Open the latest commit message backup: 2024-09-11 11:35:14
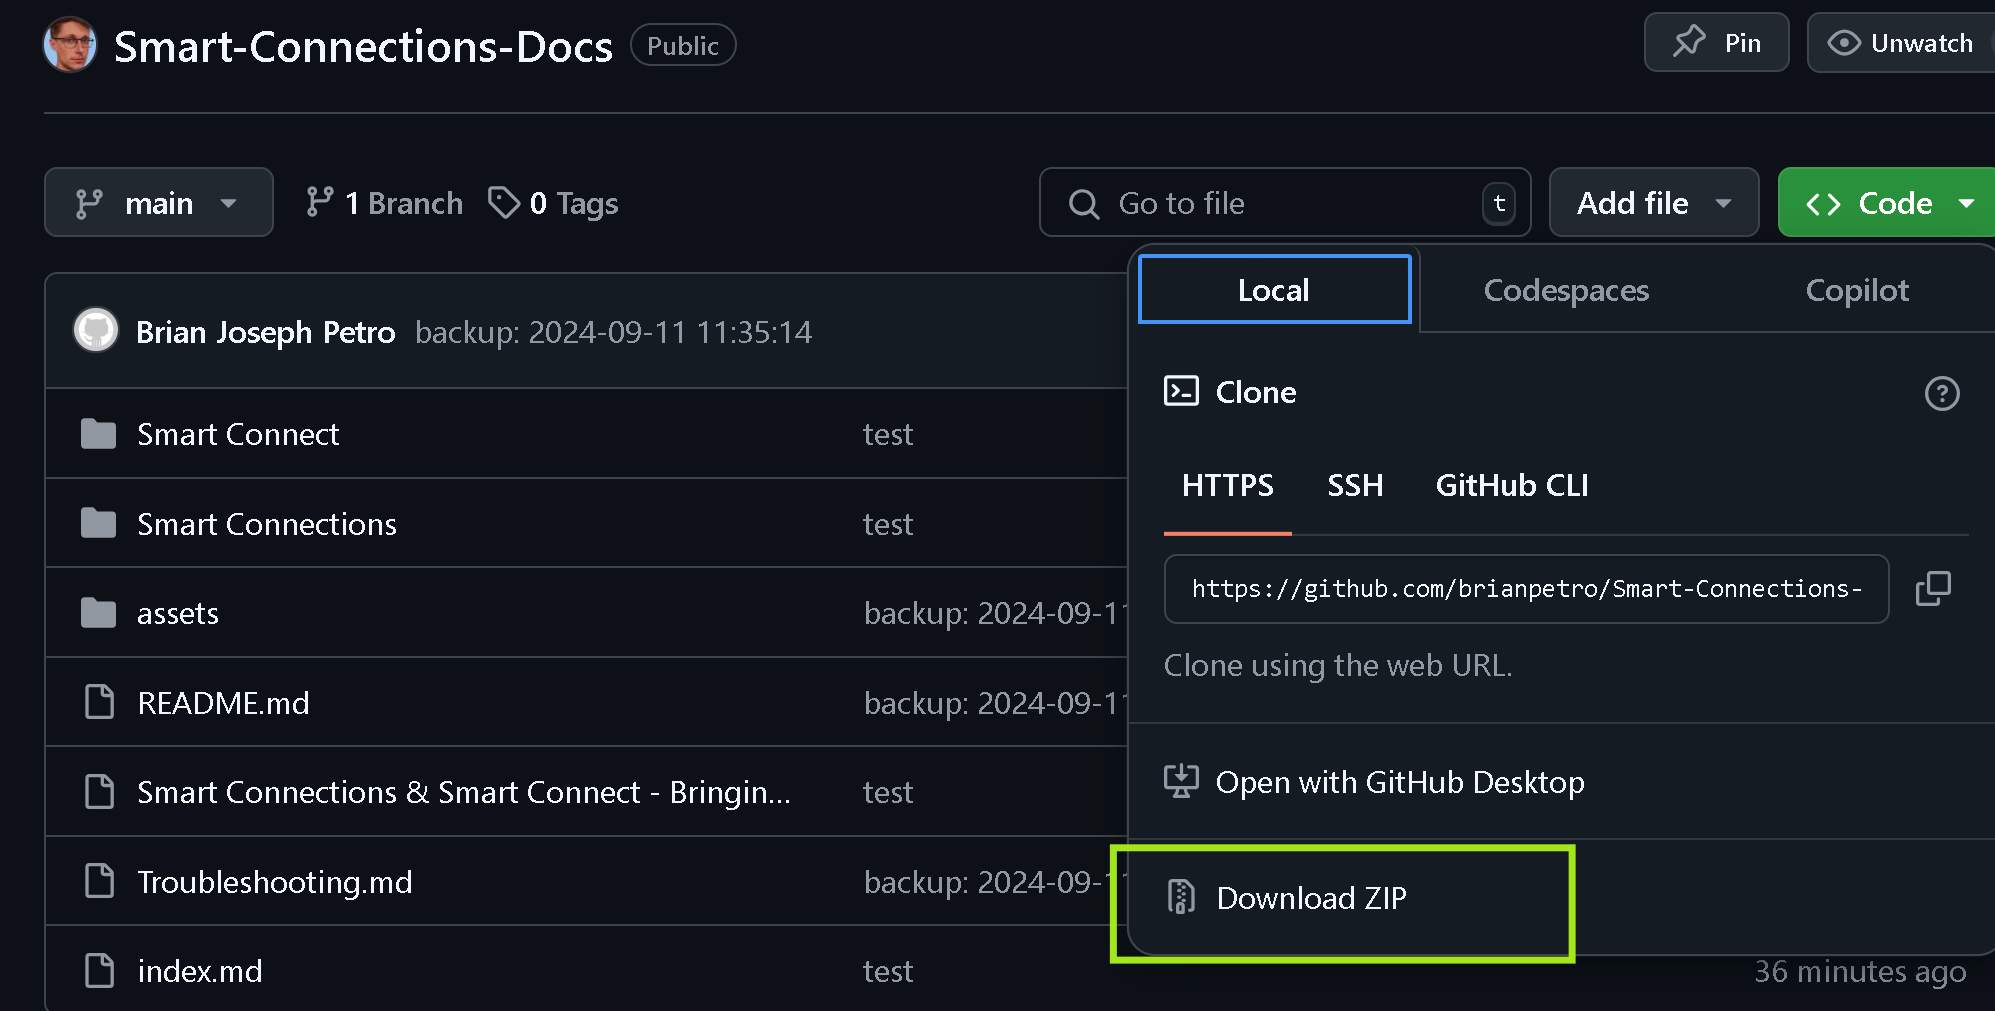The height and width of the screenshot is (1011, 1995). [613, 332]
